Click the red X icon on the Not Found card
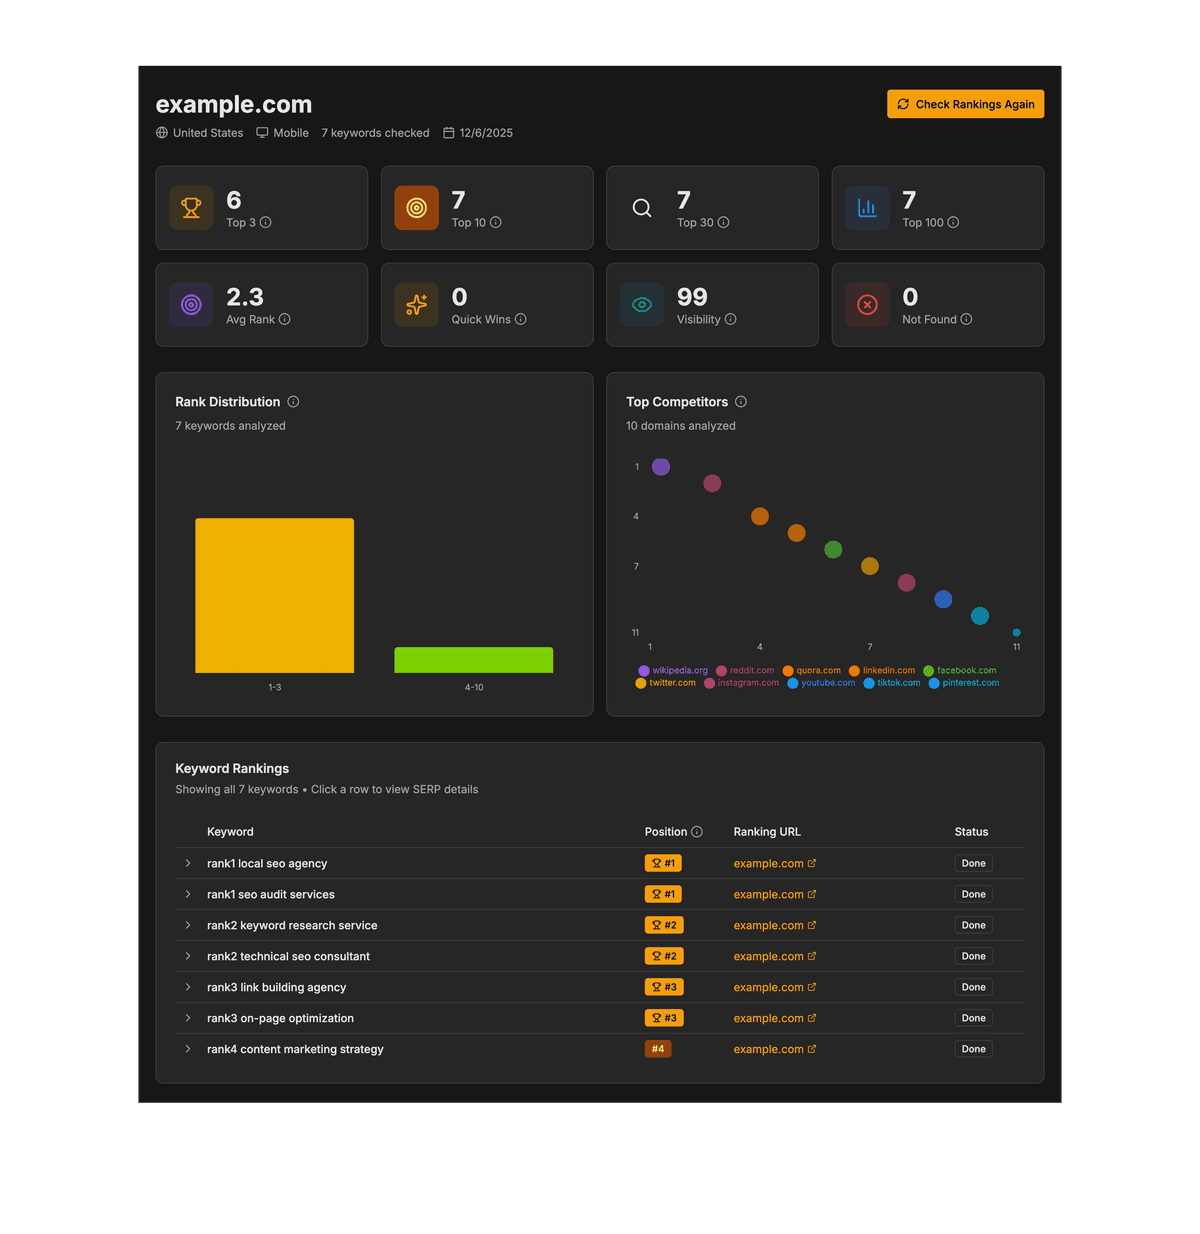1200x1234 pixels. tap(867, 305)
